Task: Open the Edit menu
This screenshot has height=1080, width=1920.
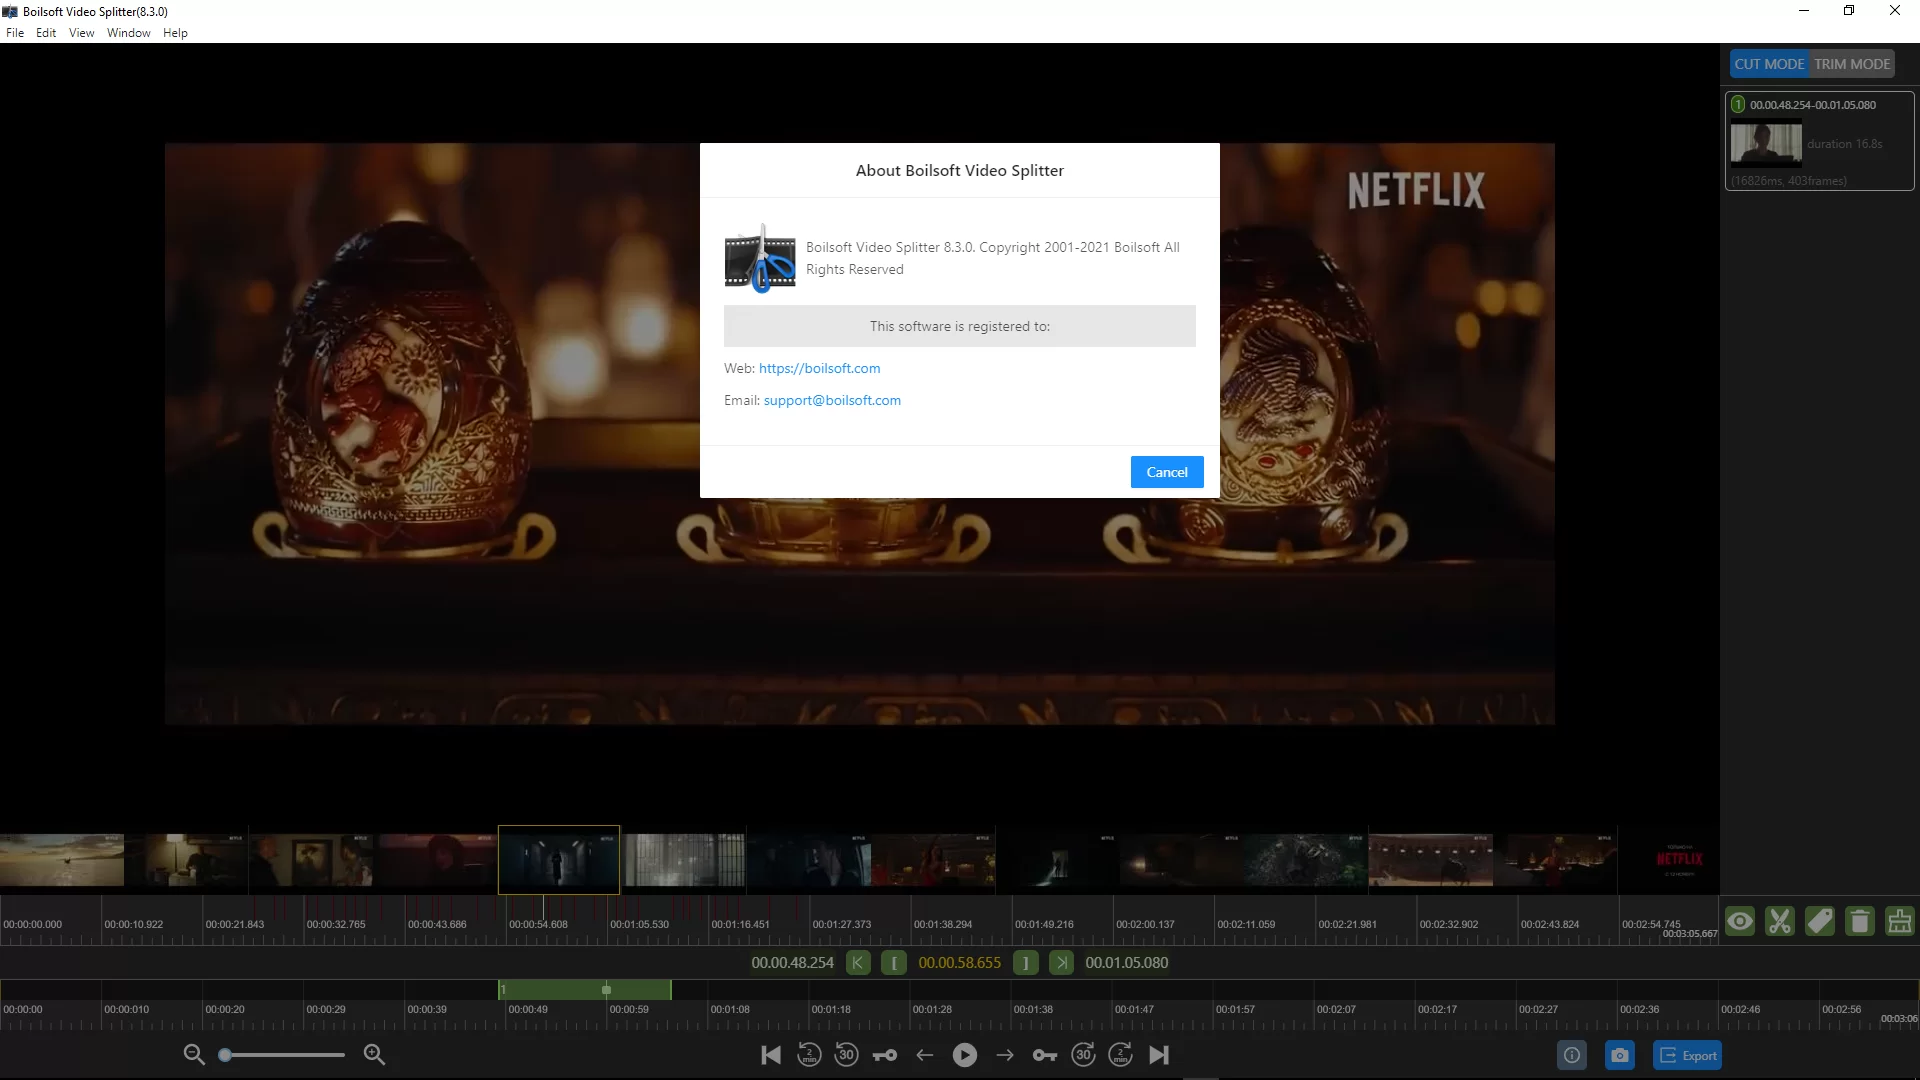Action: [x=46, y=33]
